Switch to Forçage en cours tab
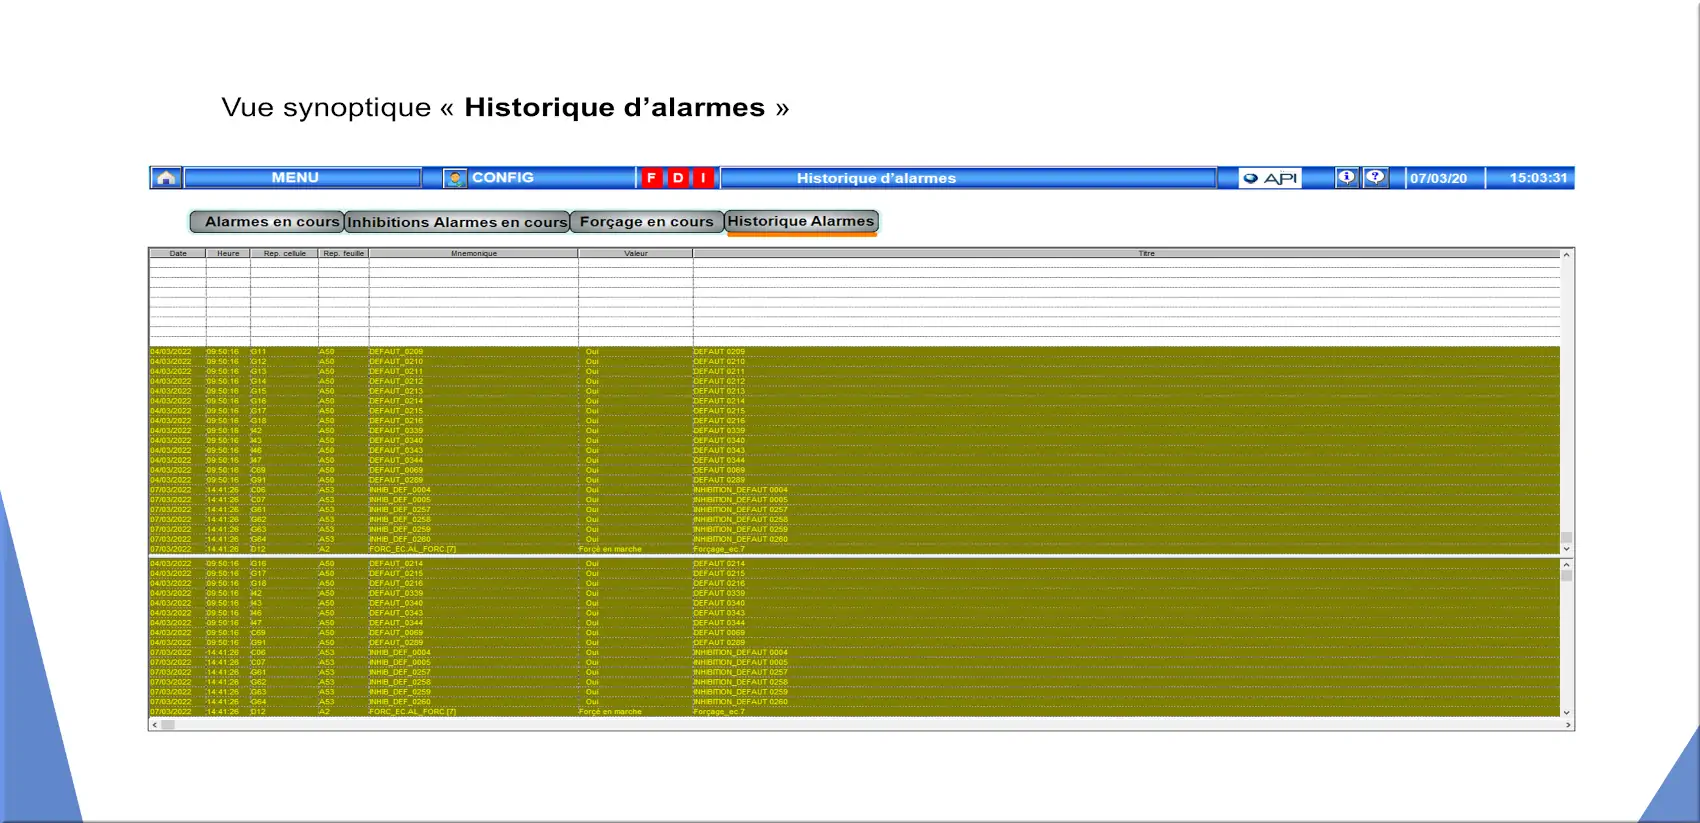The width and height of the screenshot is (1700, 823). point(647,222)
